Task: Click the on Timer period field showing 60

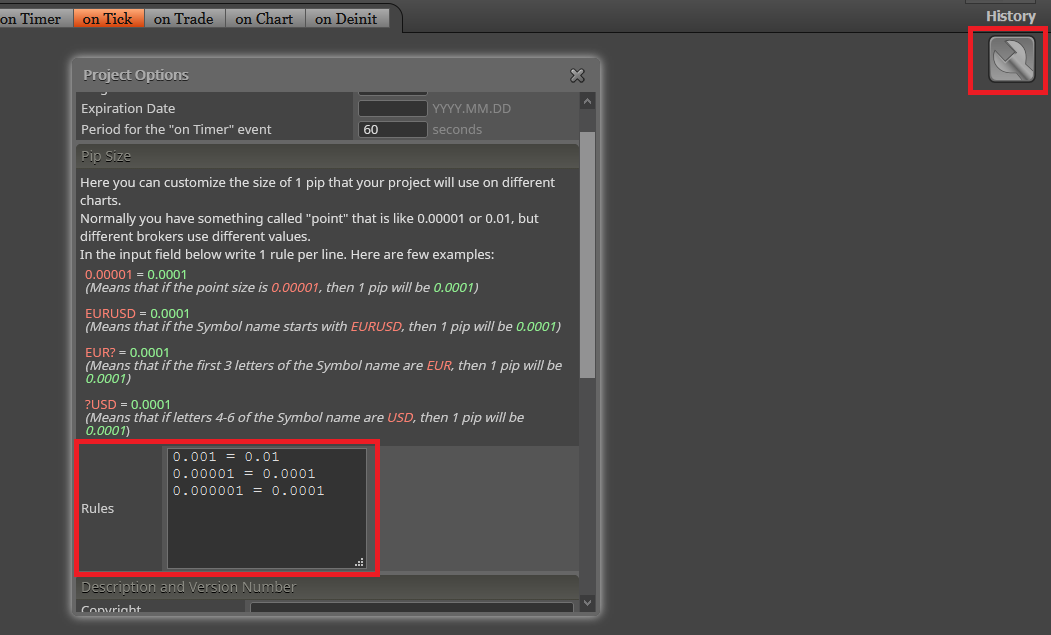Action: [393, 129]
